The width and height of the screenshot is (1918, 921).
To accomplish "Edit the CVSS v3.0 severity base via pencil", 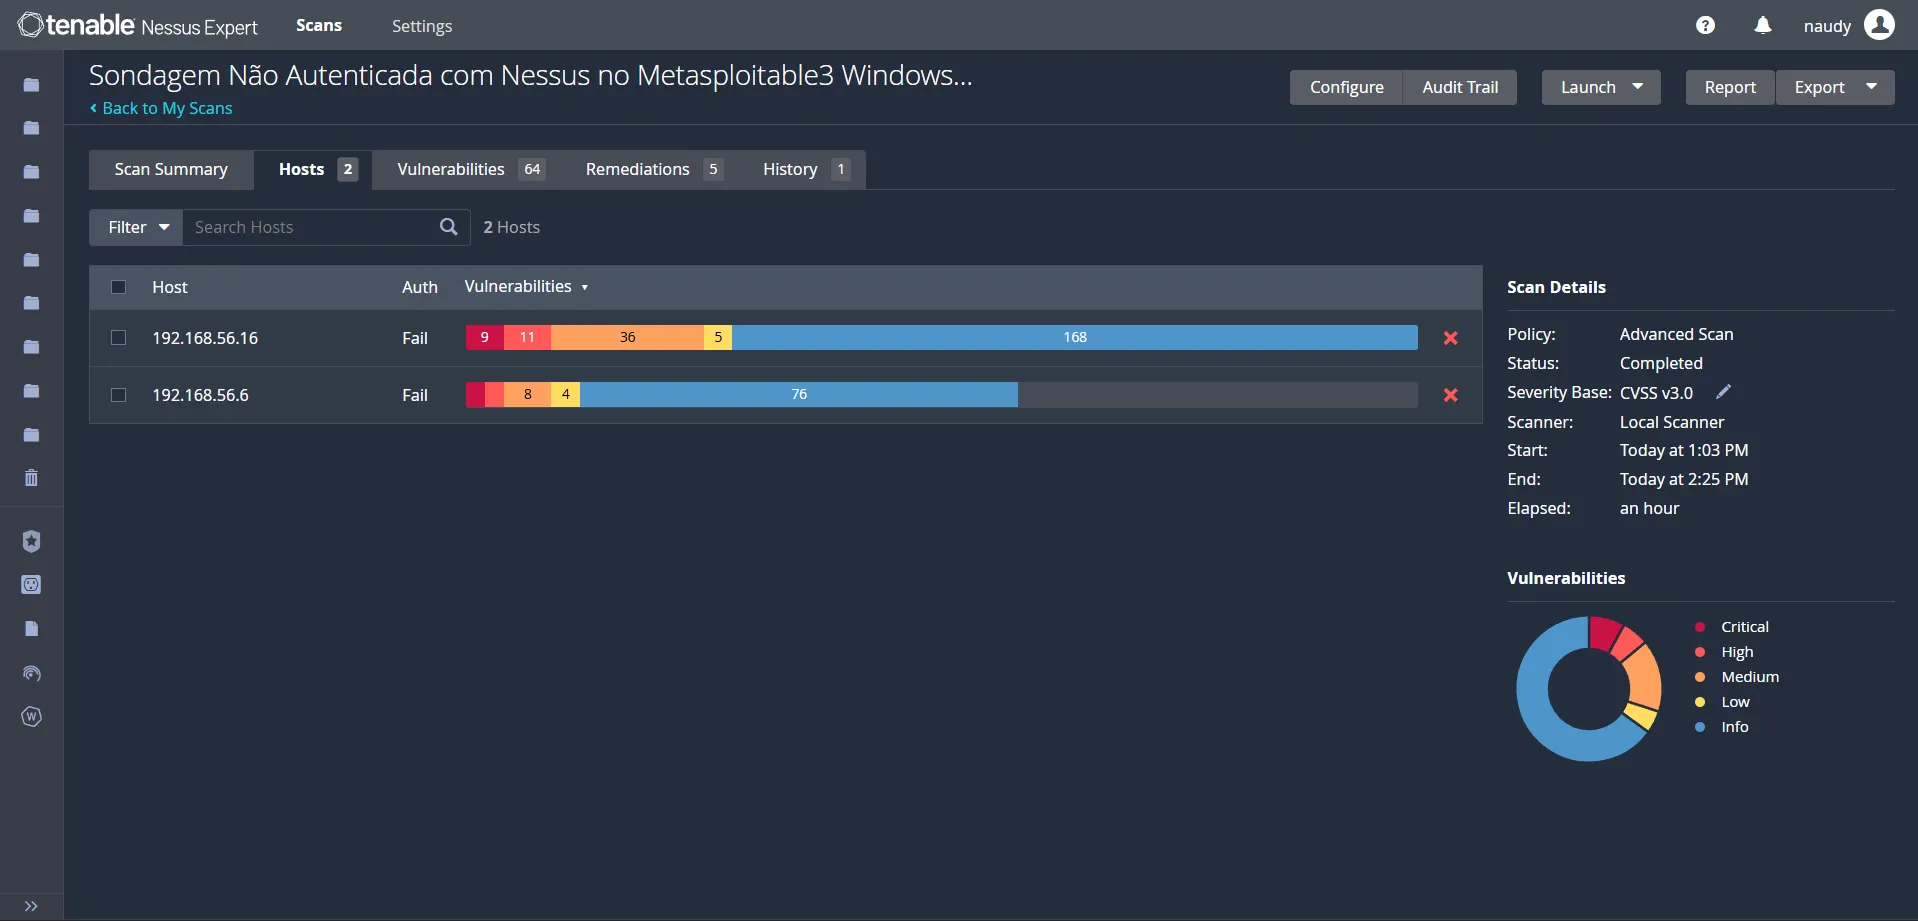I will pyautogui.click(x=1722, y=391).
